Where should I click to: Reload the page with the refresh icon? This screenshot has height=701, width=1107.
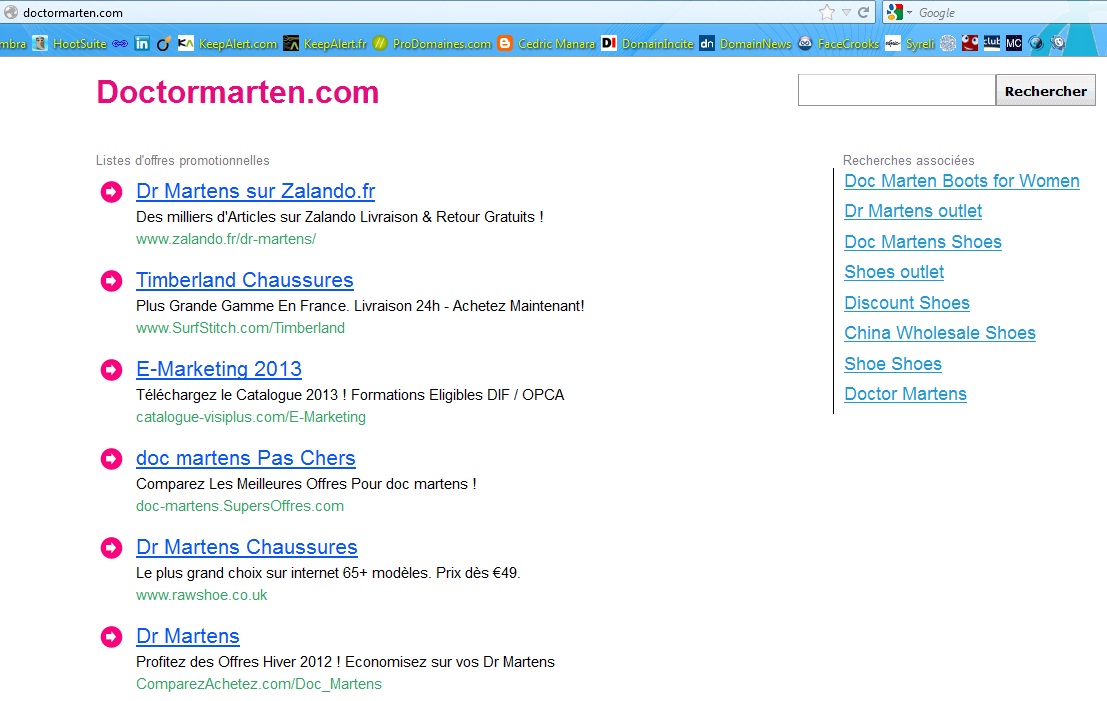pyautogui.click(x=863, y=12)
